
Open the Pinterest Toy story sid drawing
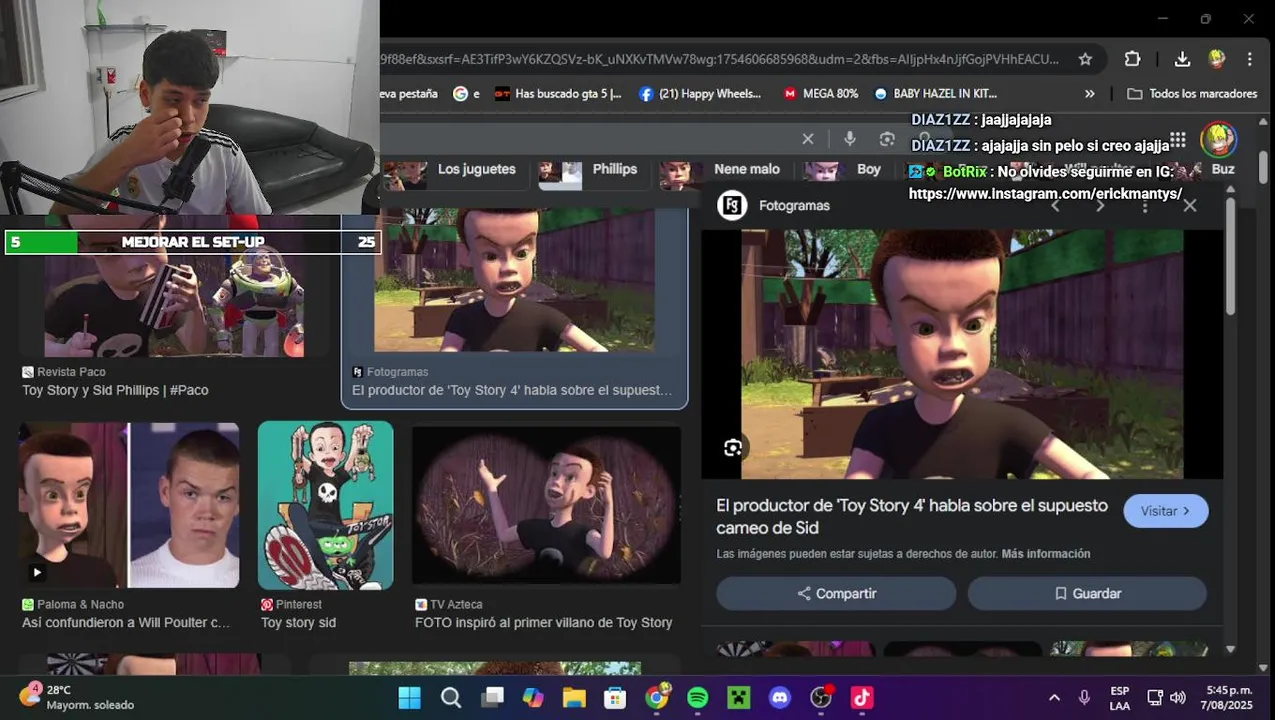pos(325,505)
